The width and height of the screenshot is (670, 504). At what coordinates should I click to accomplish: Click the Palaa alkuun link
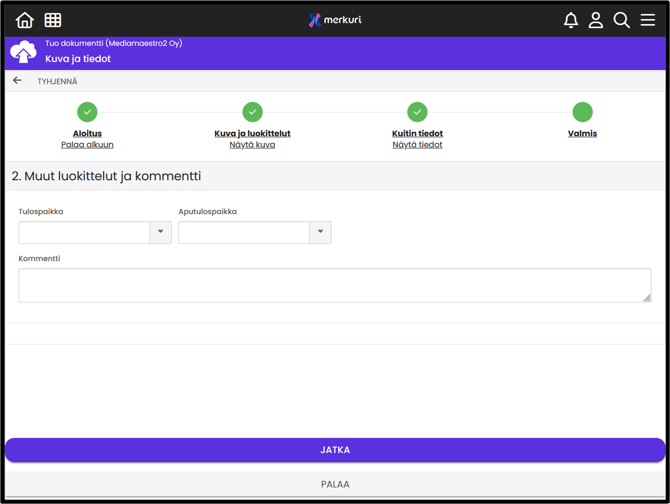87,145
